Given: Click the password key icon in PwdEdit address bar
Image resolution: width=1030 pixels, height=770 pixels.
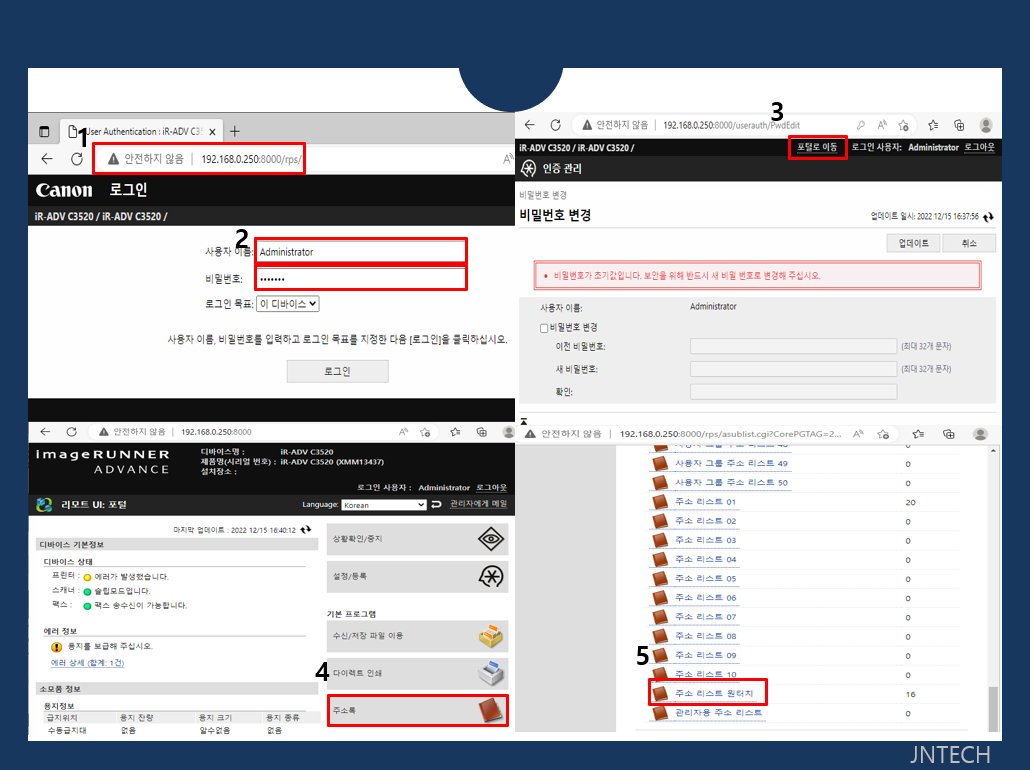Looking at the screenshot, I should tap(861, 125).
